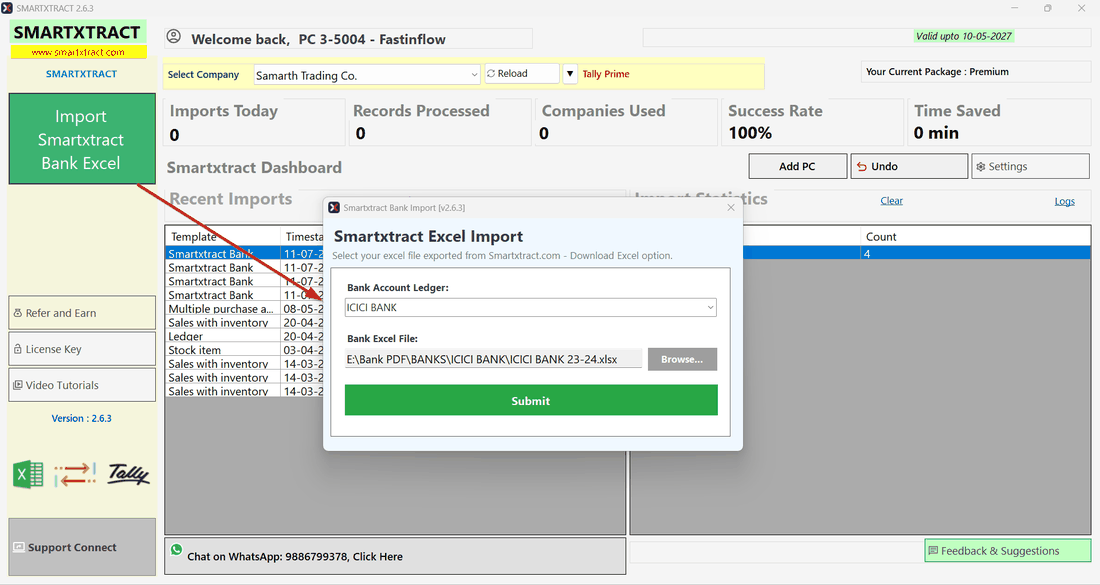The image size is (1100, 585).
Task: Click the Smartxtract icon in dialog title bar
Action: [335, 208]
